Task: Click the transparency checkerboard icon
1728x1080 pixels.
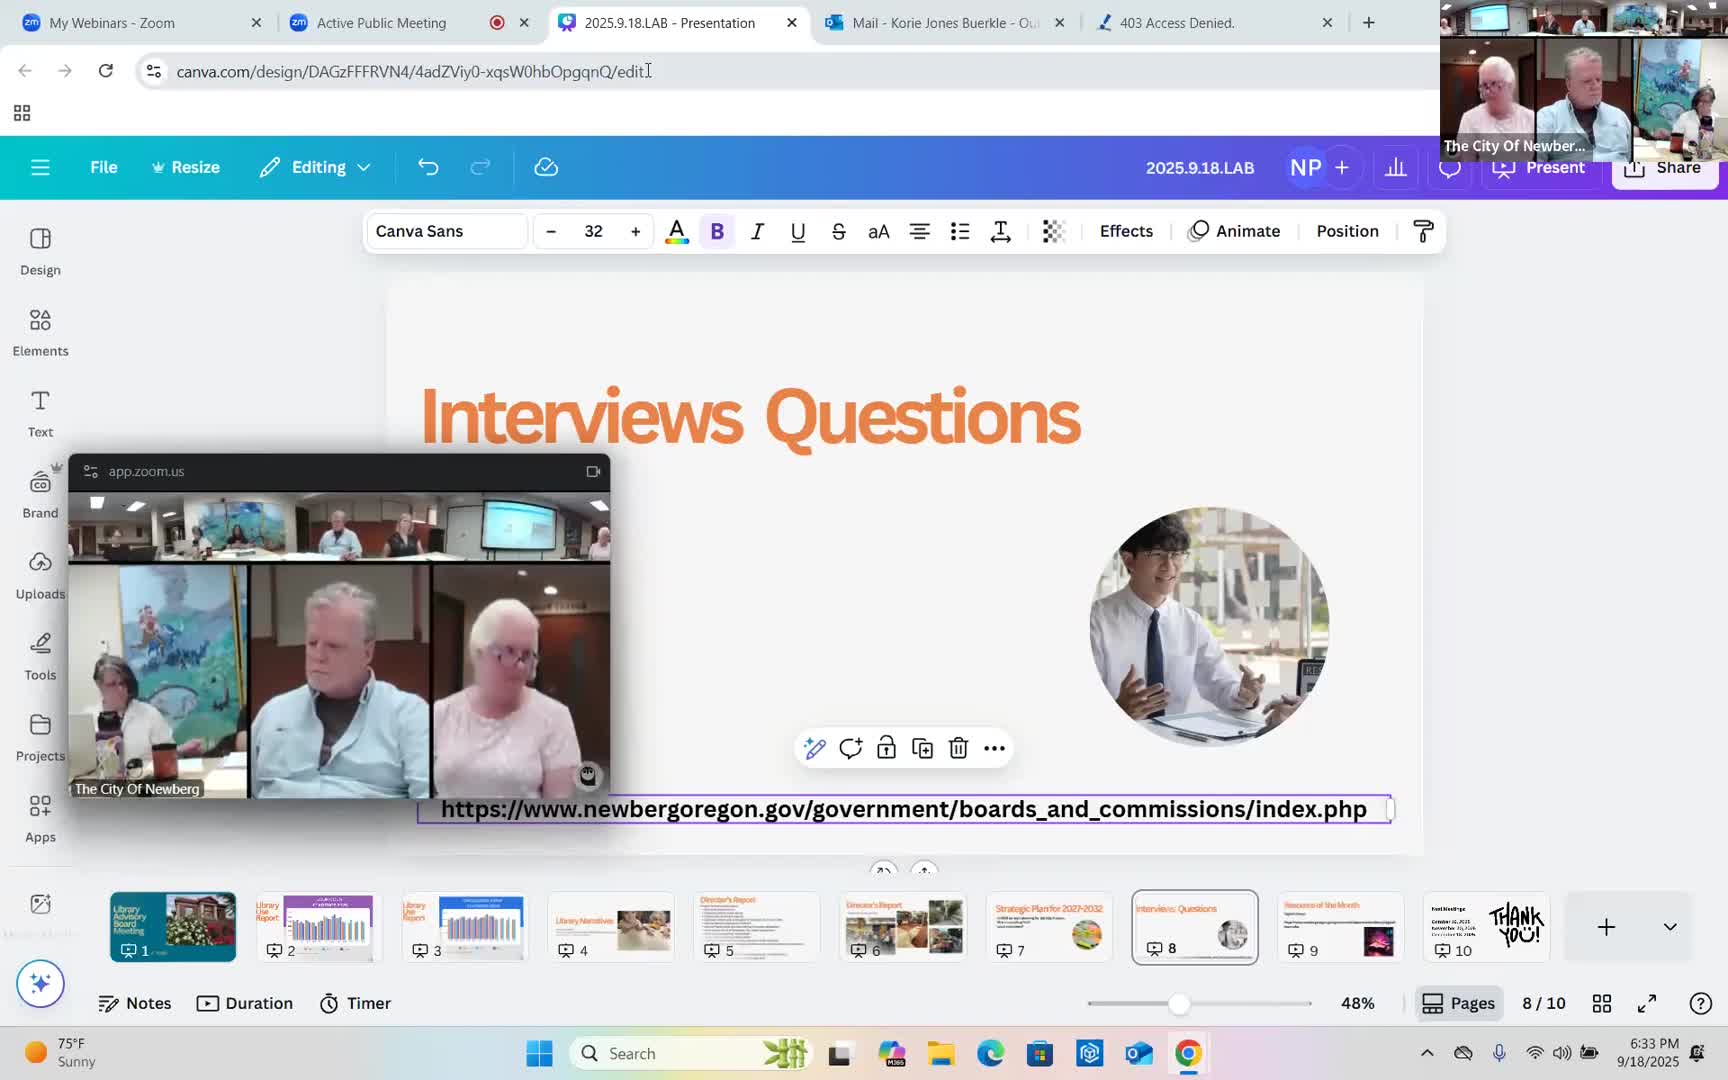Action: click(1053, 231)
